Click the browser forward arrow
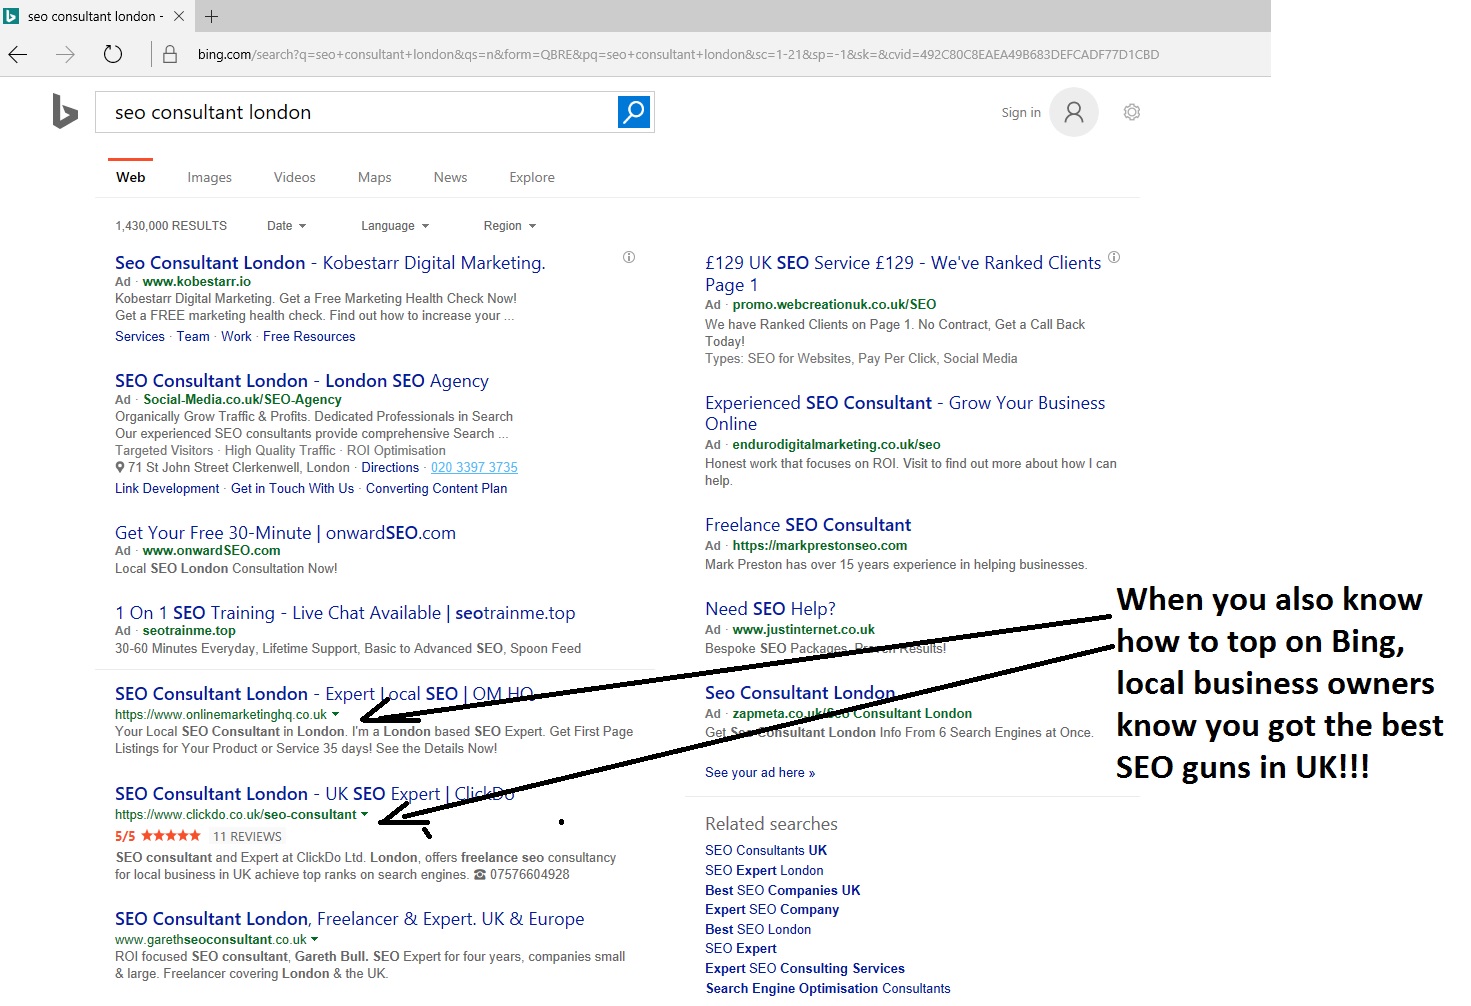1471x1006 pixels. point(66,54)
